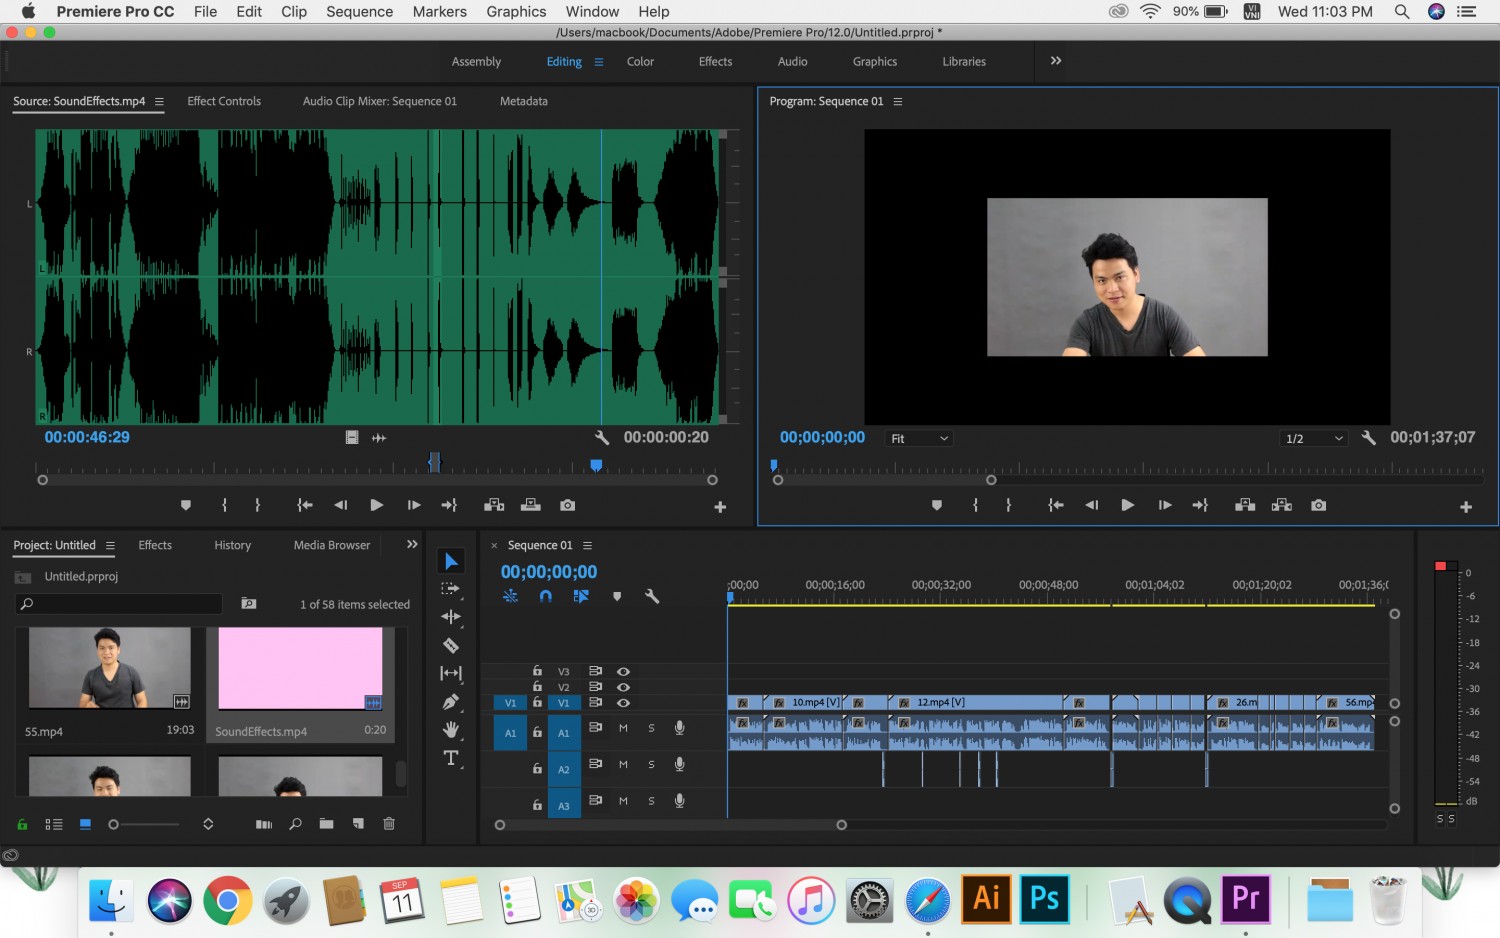Select the 55.mp4 clip thumbnail

[x=110, y=668]
